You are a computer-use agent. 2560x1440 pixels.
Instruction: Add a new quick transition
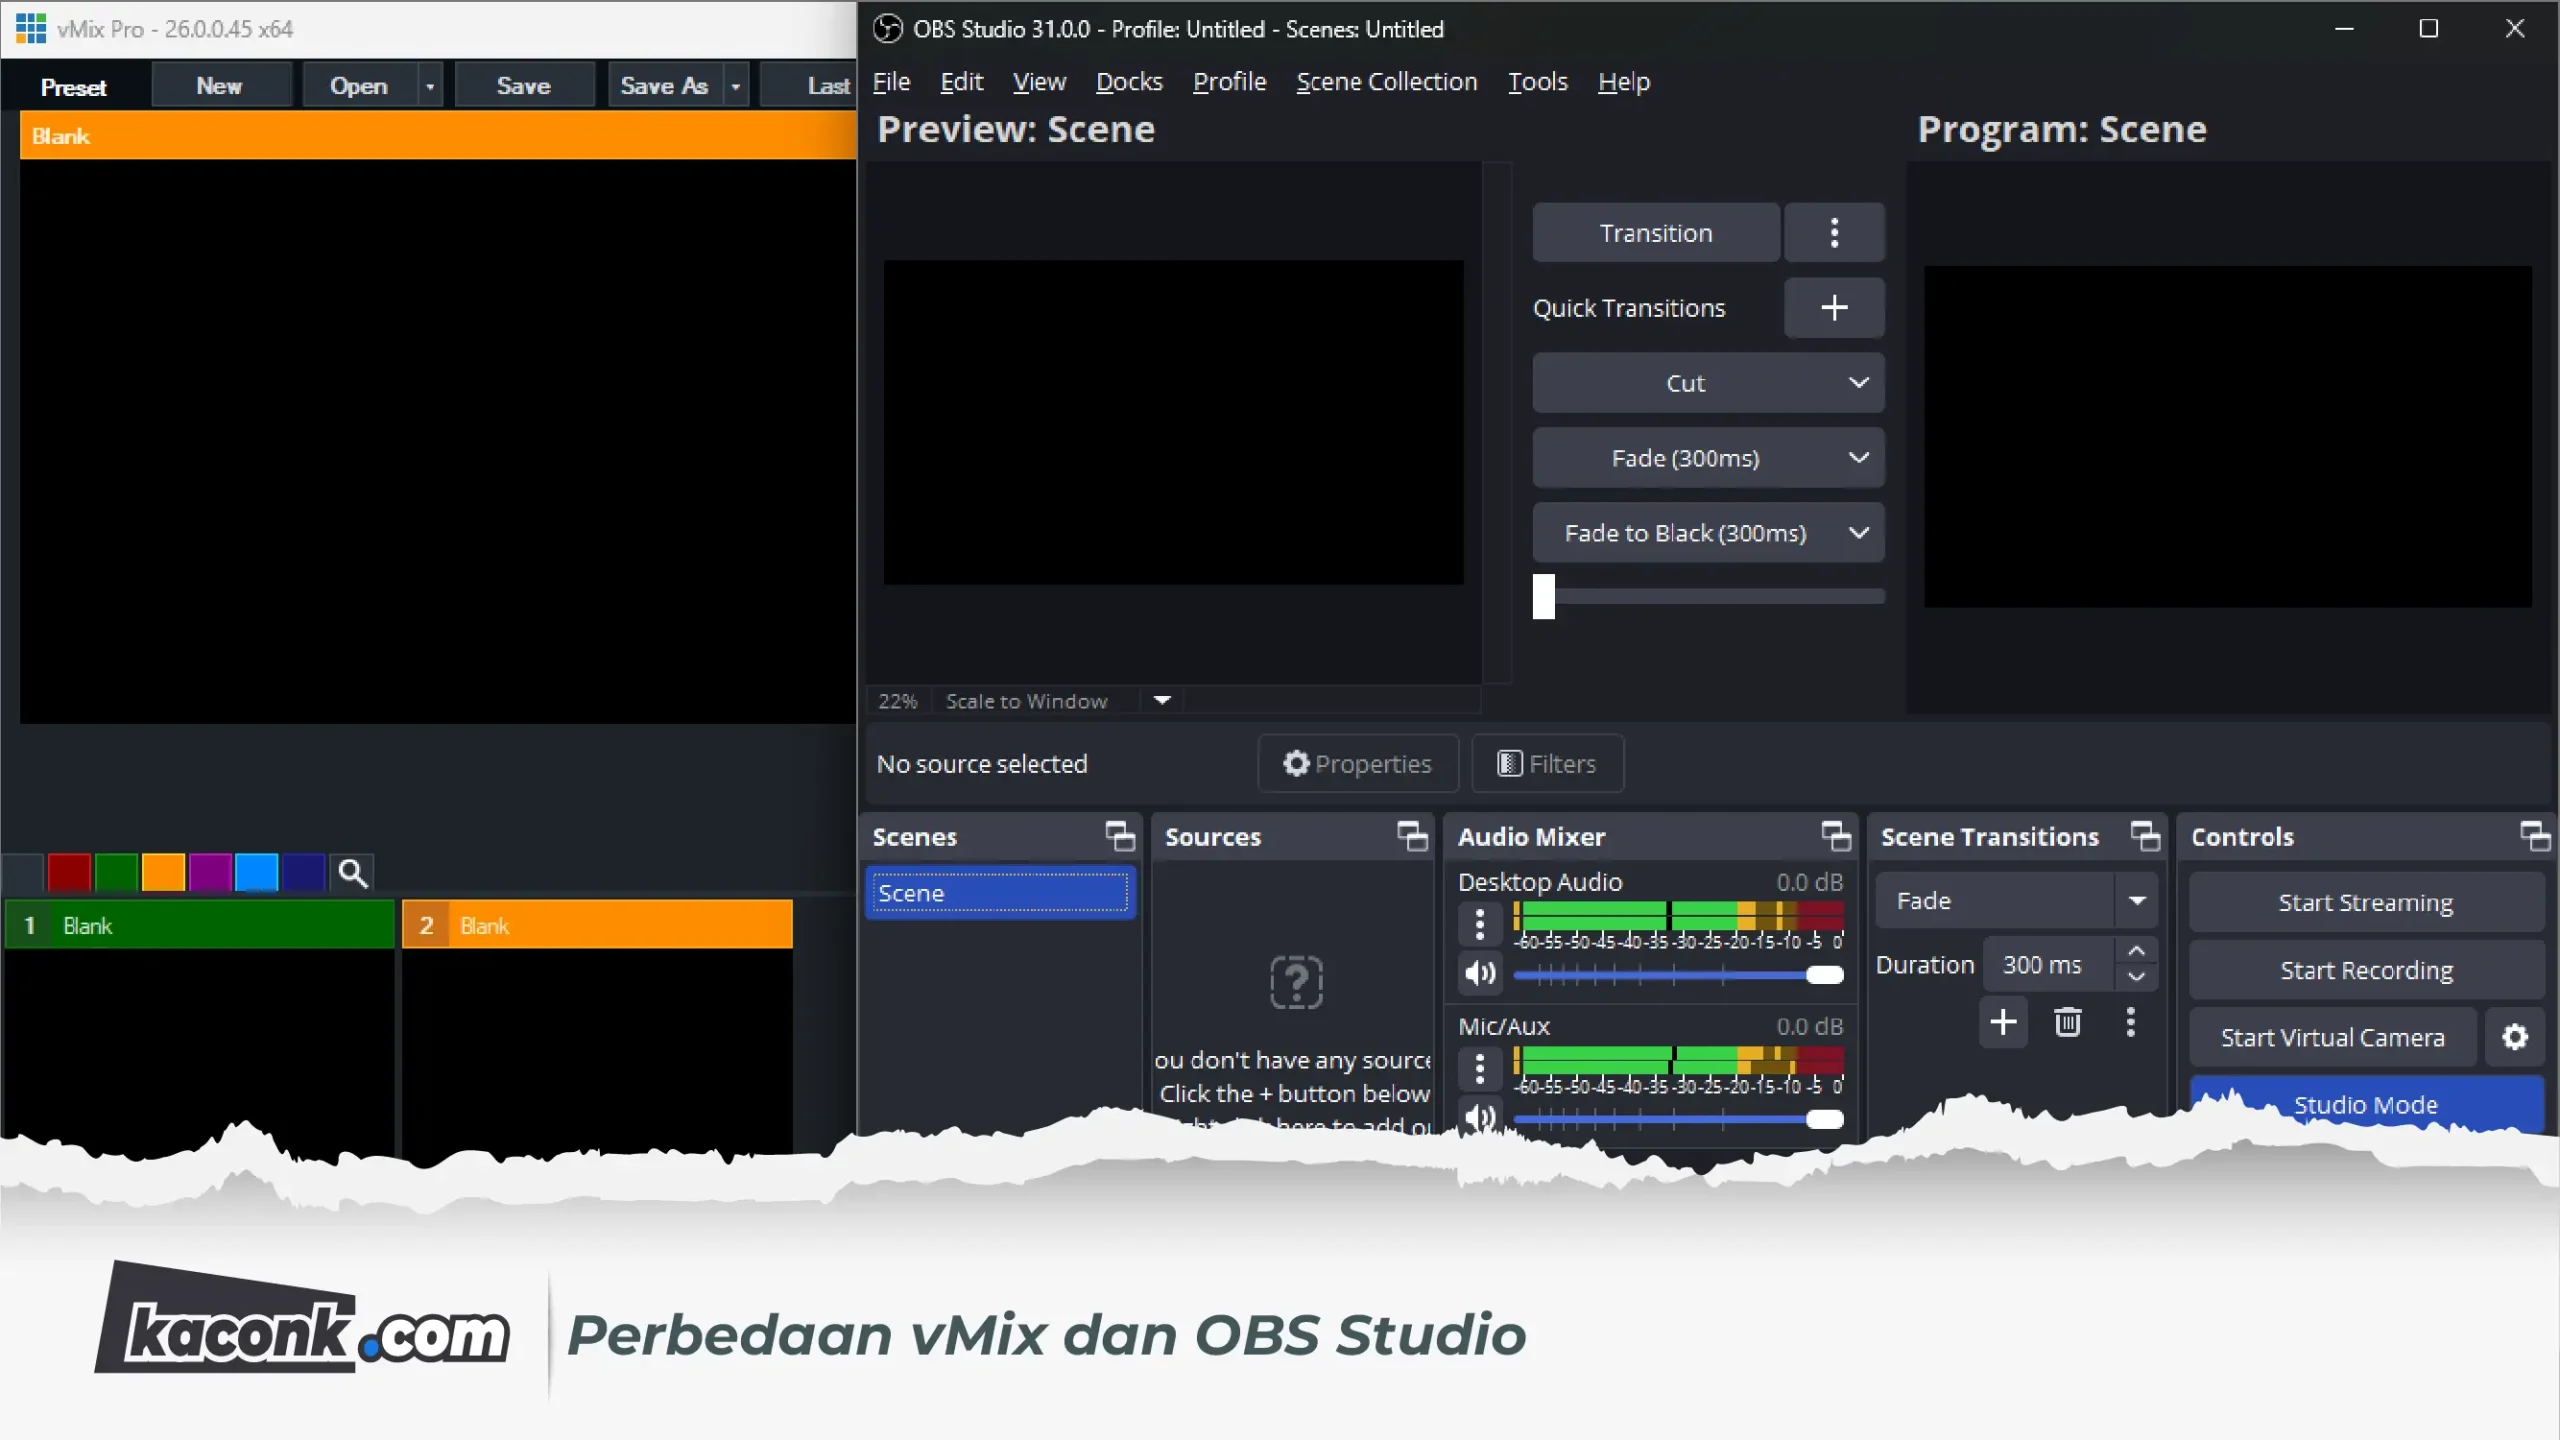[1834, 308]
